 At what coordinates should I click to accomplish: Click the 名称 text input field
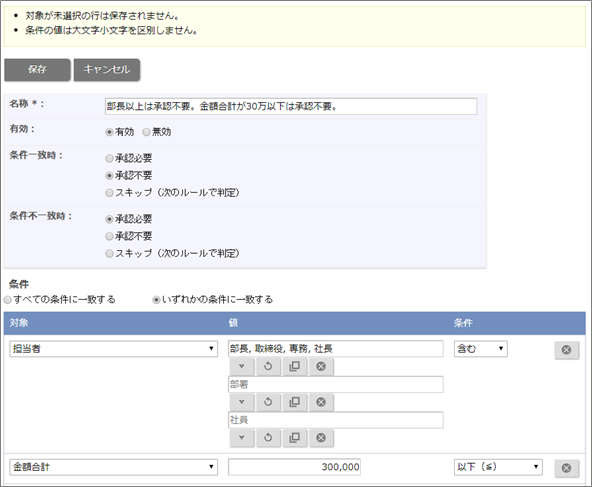point(291,106)
